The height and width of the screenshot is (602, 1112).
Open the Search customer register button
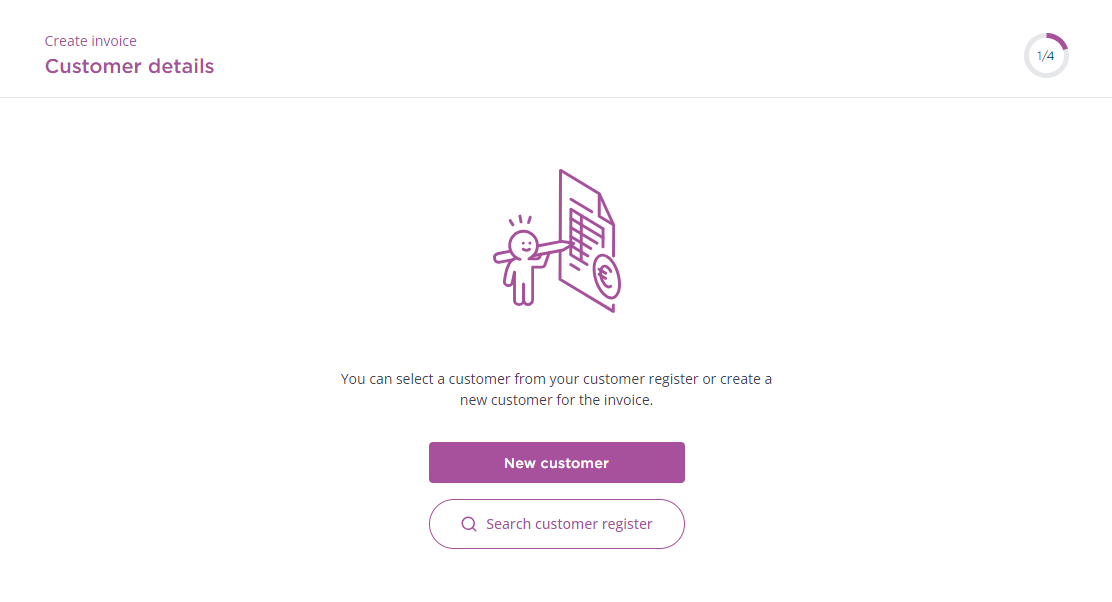click(557, 524)
